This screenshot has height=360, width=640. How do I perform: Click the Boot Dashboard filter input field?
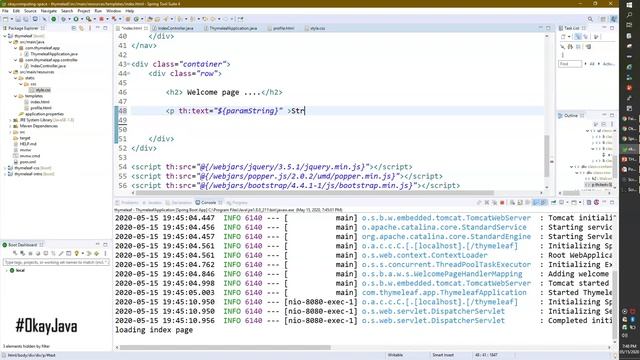(56, 262)
